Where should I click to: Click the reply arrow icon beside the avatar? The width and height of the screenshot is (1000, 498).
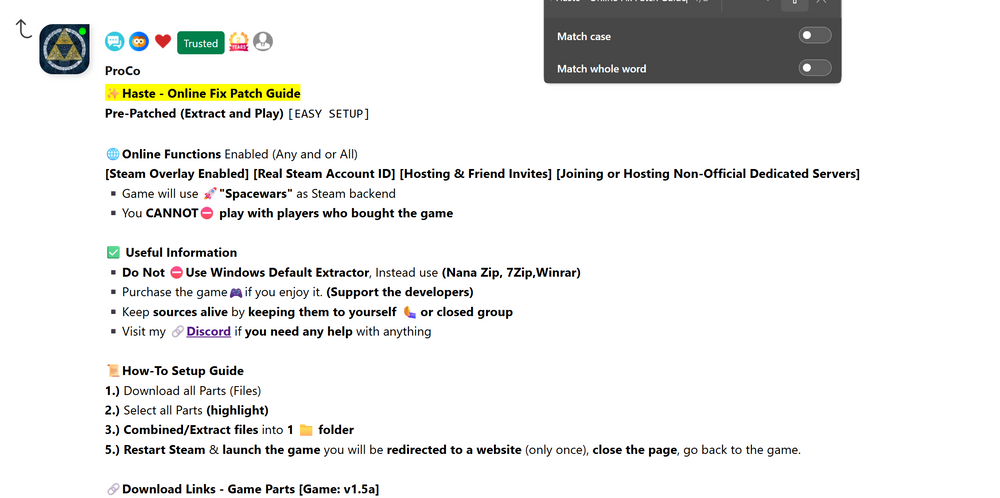pyautogui.click(x=24, y=29)
